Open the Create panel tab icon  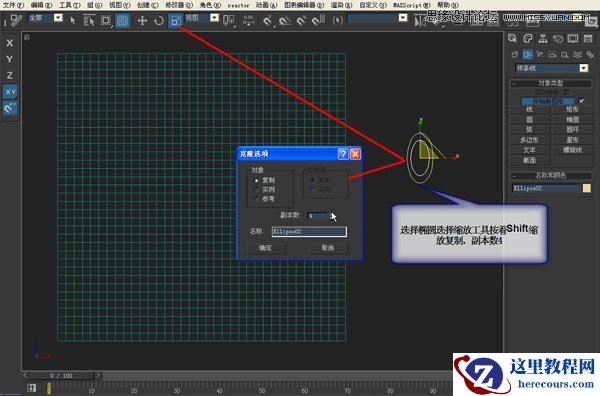pos(512,38)
